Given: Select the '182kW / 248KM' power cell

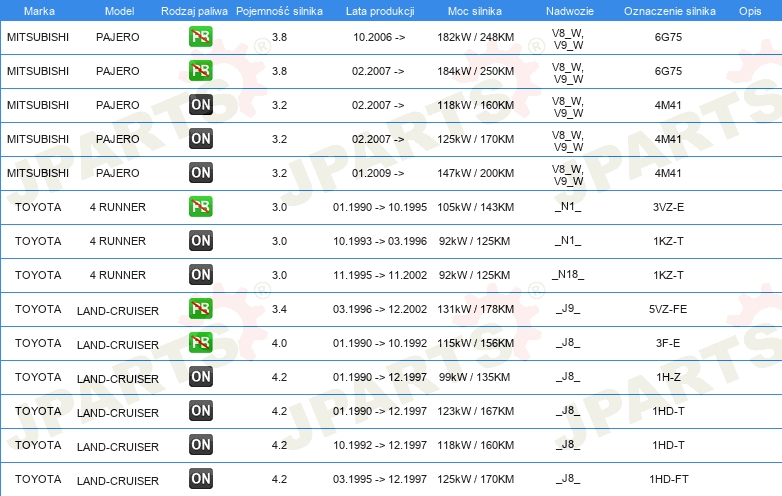Looking at the screenshot, I should pyautogui.click(x=475, y=37).
